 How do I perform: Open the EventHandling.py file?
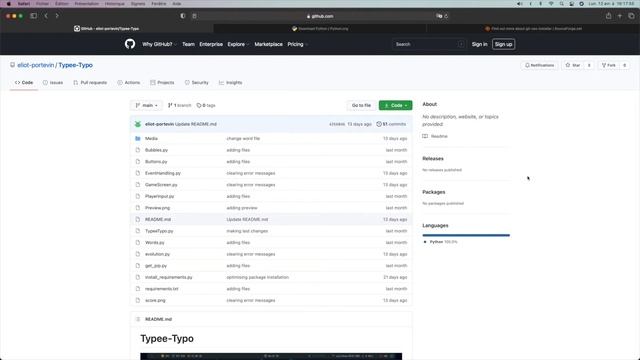tap(163, 173)
